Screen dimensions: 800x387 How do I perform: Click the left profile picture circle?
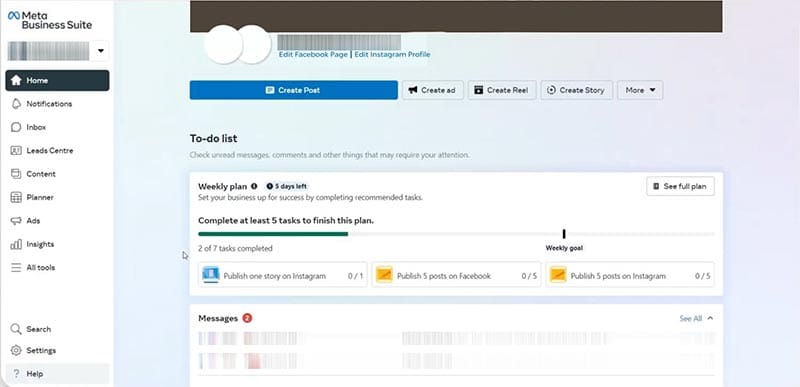click(223, 45)
